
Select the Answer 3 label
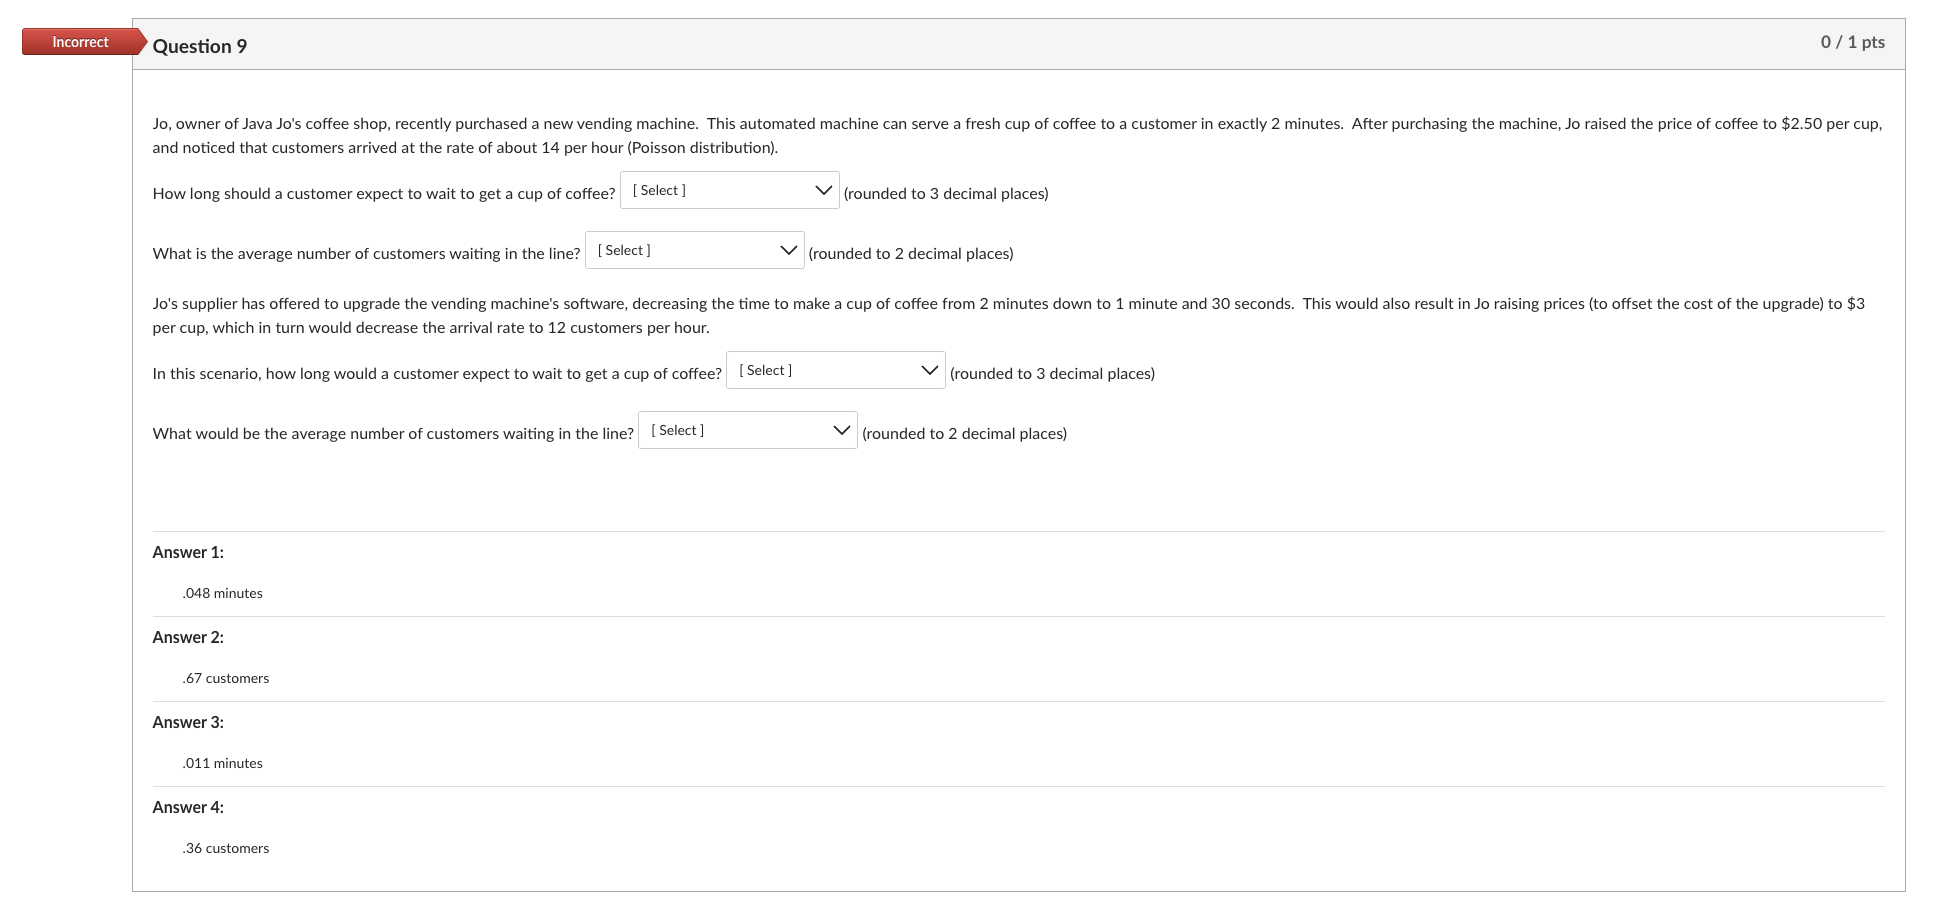(187, 721)
